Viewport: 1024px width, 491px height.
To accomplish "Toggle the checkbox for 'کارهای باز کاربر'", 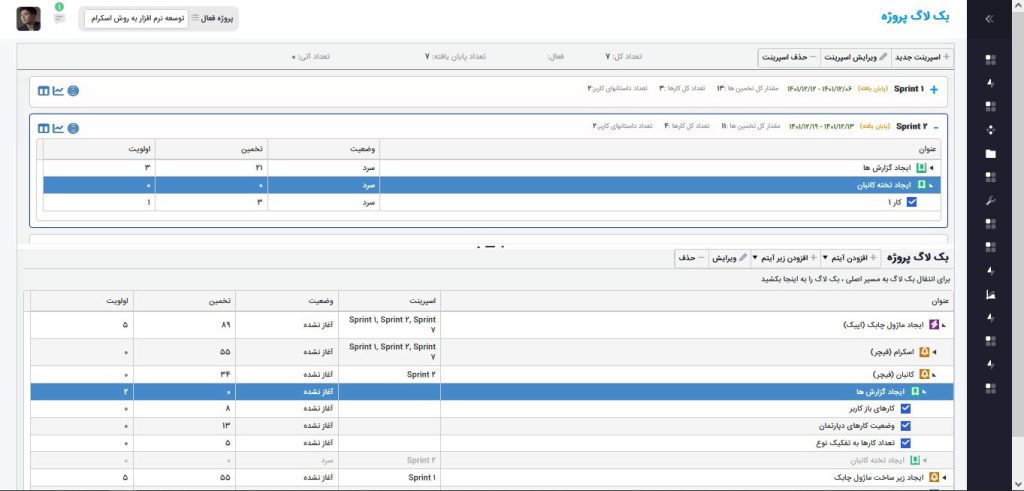I will pyautogui.click(x=906, y=408).
